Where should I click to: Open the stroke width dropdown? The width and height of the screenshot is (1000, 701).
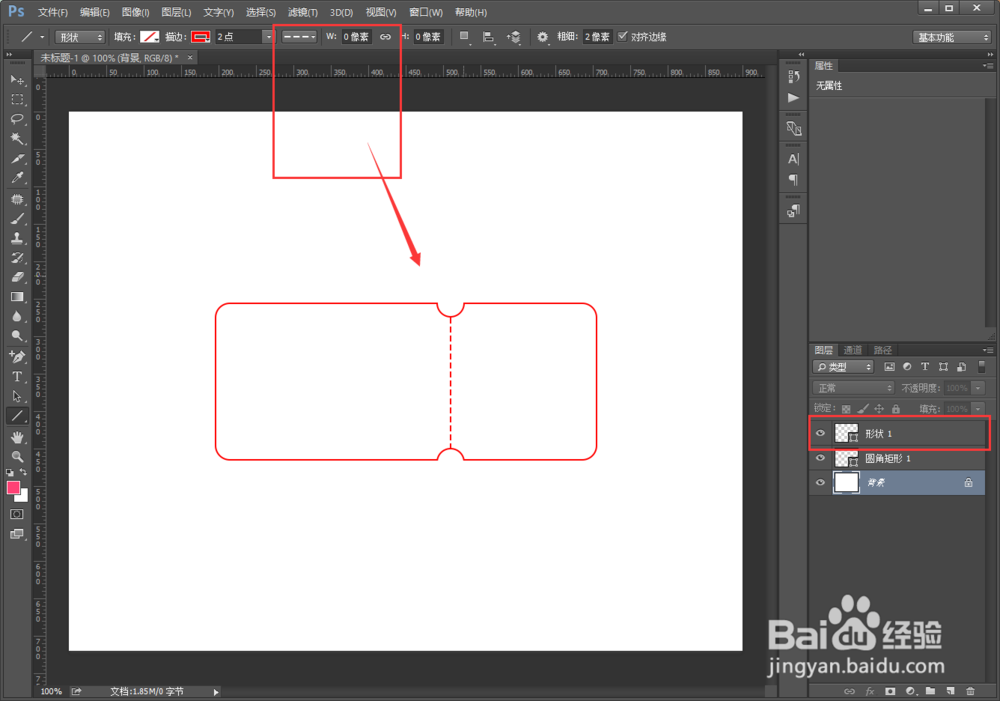tap(268, 37)
